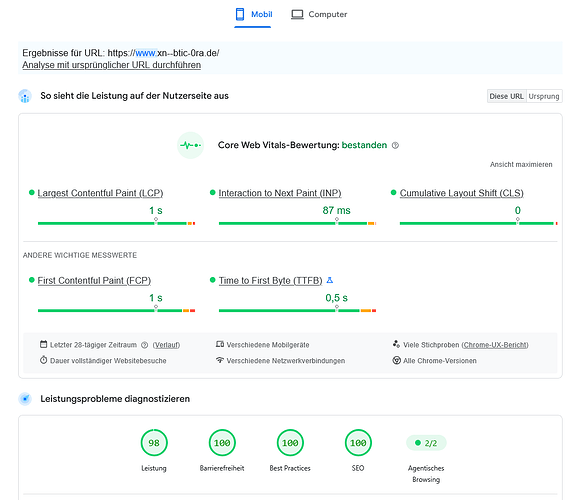Screen dimensions: 579x500
Task: Click the calendar icon before Letzter 28-tägiger Zeitraum
Action: [x=44, y=344]
